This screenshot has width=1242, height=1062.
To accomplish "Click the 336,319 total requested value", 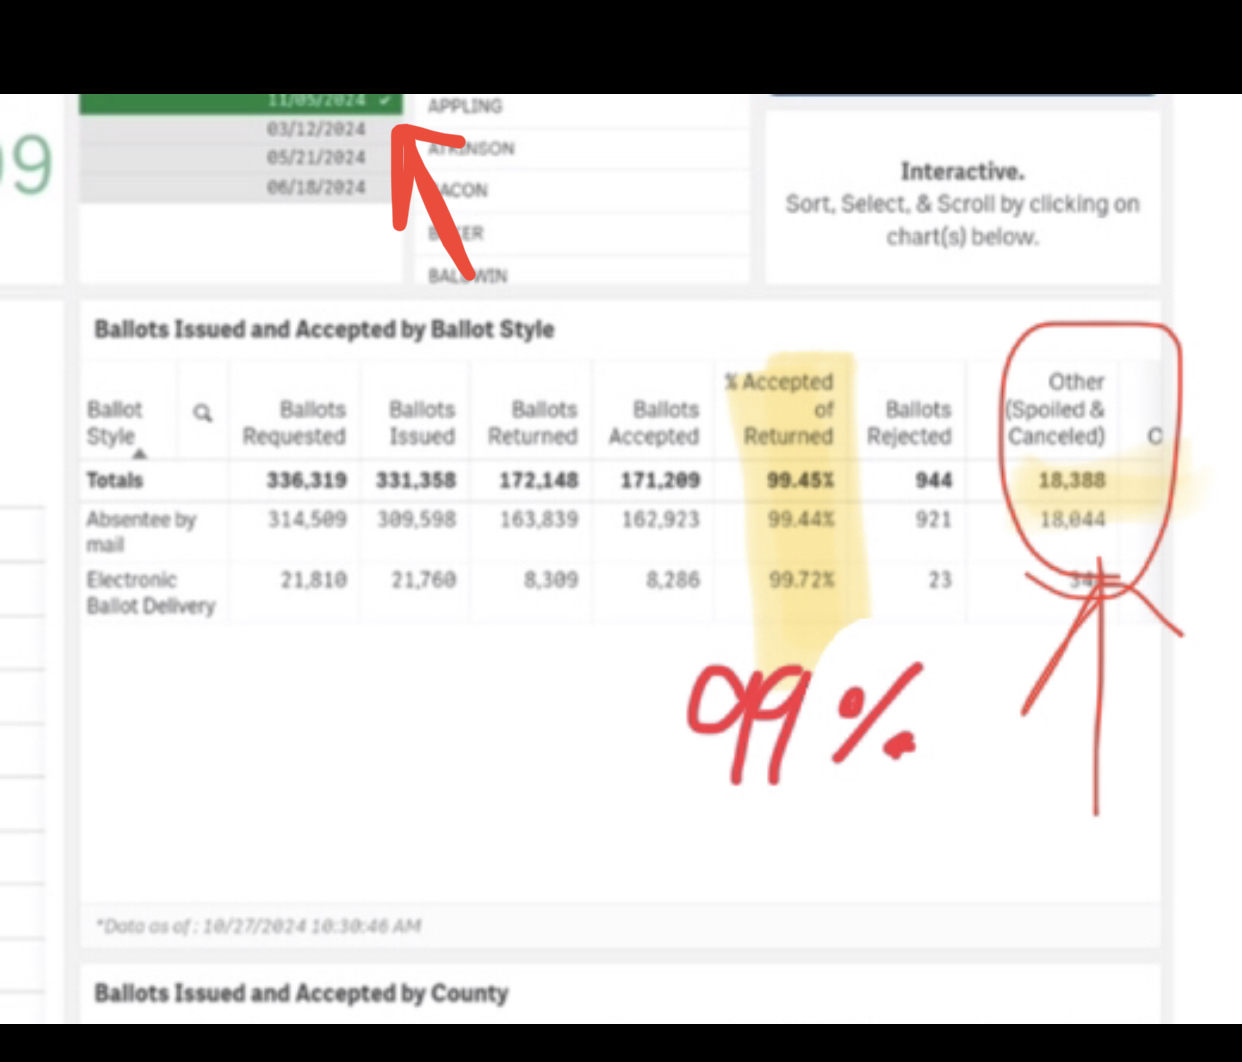I will click(x=307, y=480).
